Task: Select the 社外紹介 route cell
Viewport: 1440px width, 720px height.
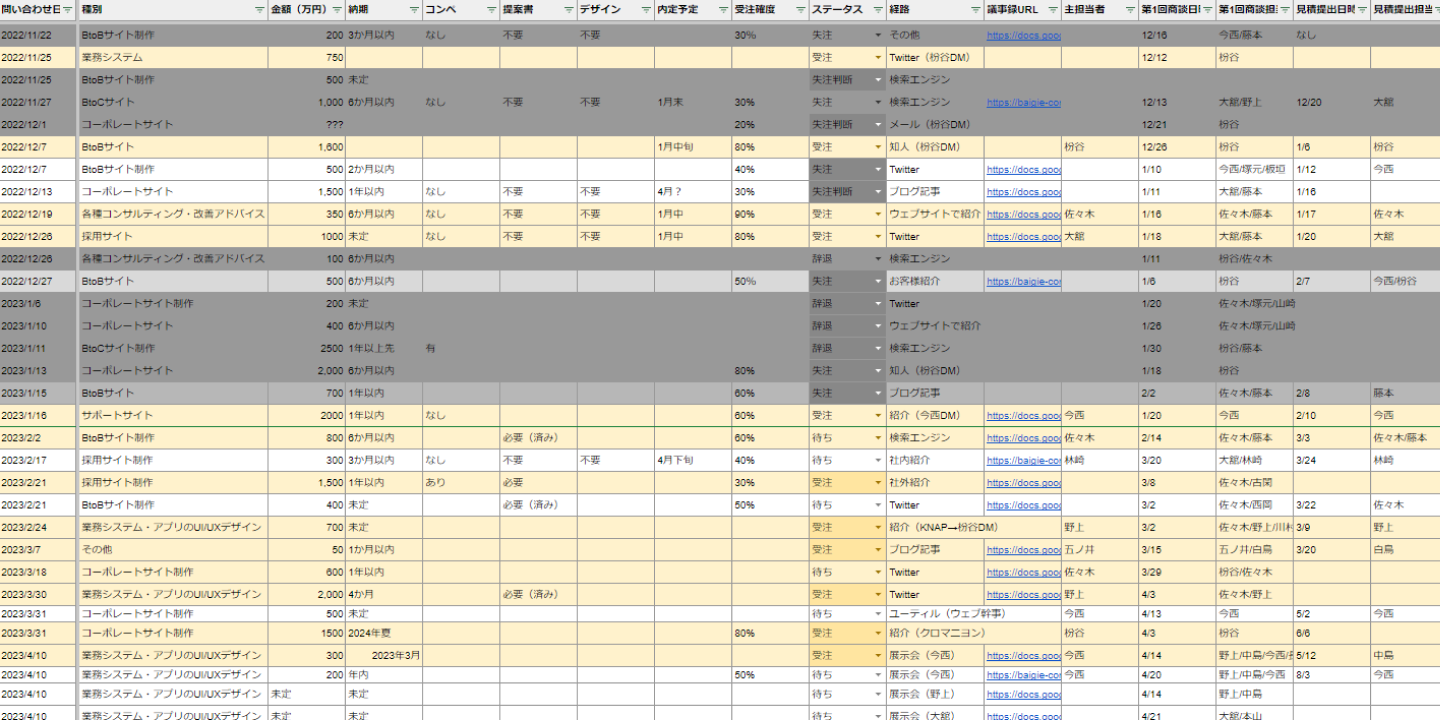Action: point(934,483)
